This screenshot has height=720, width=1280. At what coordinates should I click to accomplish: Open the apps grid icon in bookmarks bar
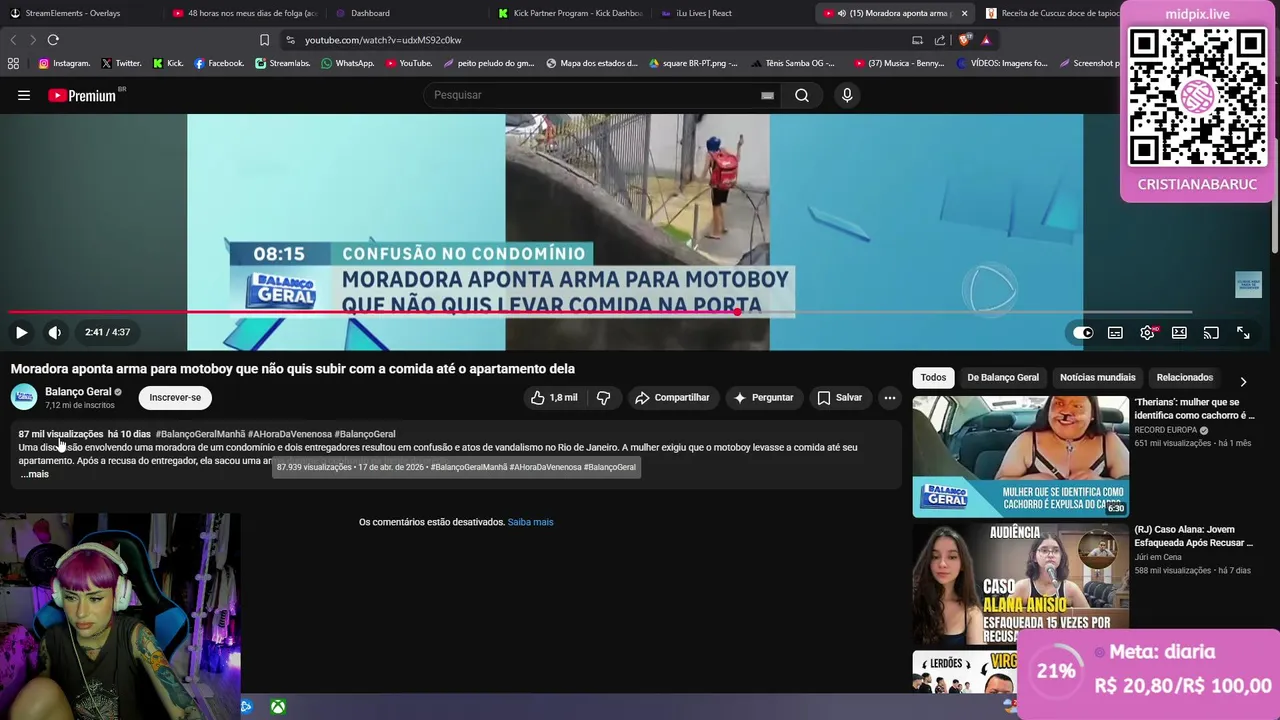pyautogui.click(x=13, y=63)
